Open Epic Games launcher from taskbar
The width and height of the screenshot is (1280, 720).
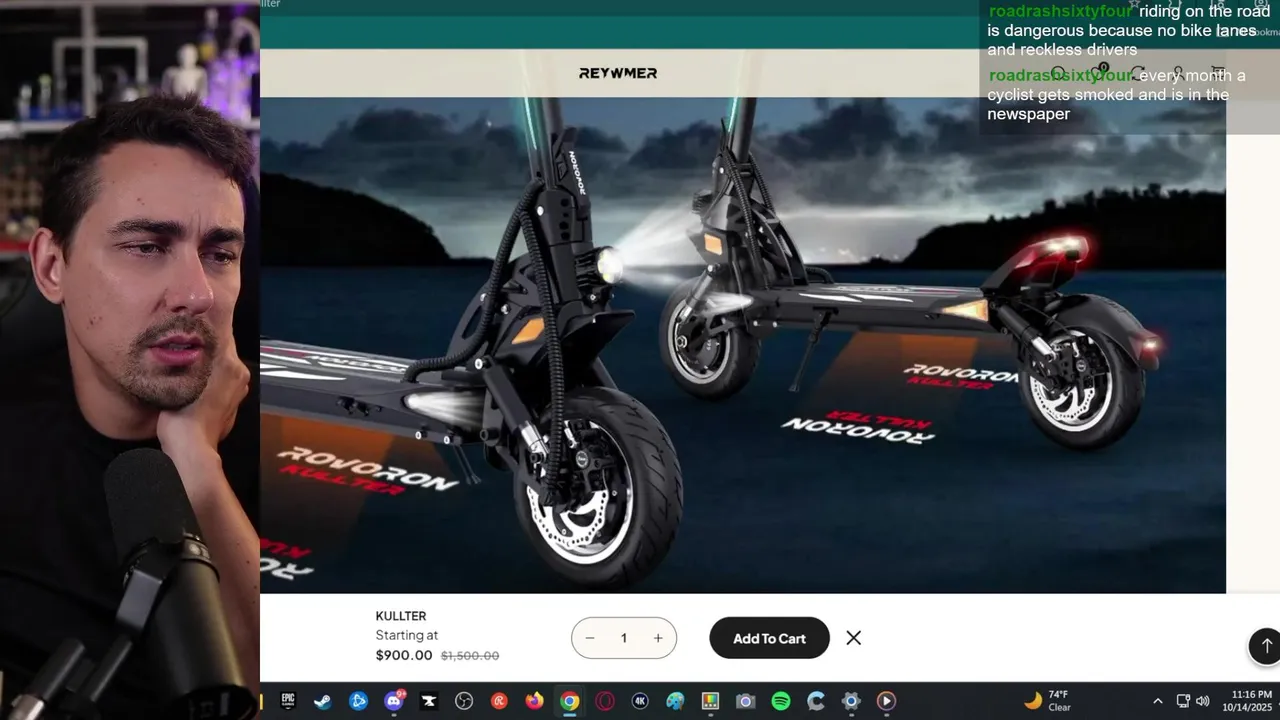(x=288, y=701)
